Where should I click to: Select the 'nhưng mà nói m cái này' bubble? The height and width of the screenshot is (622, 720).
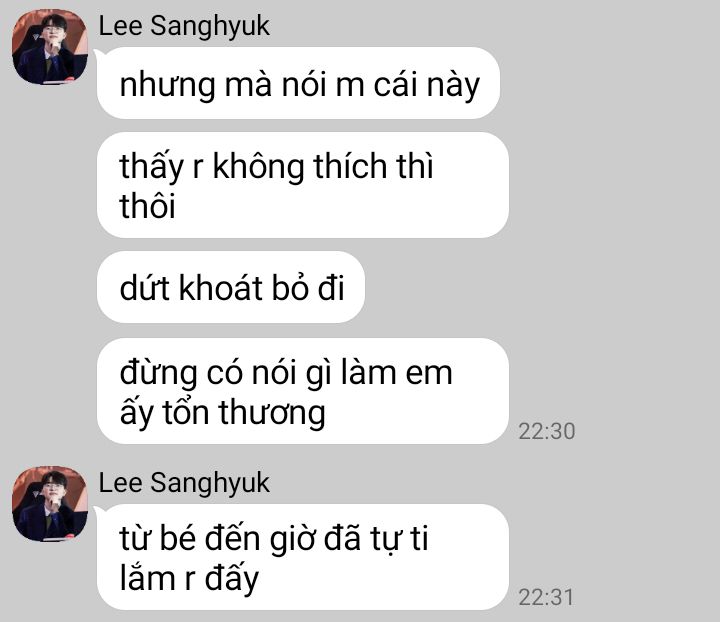(298, 83)
